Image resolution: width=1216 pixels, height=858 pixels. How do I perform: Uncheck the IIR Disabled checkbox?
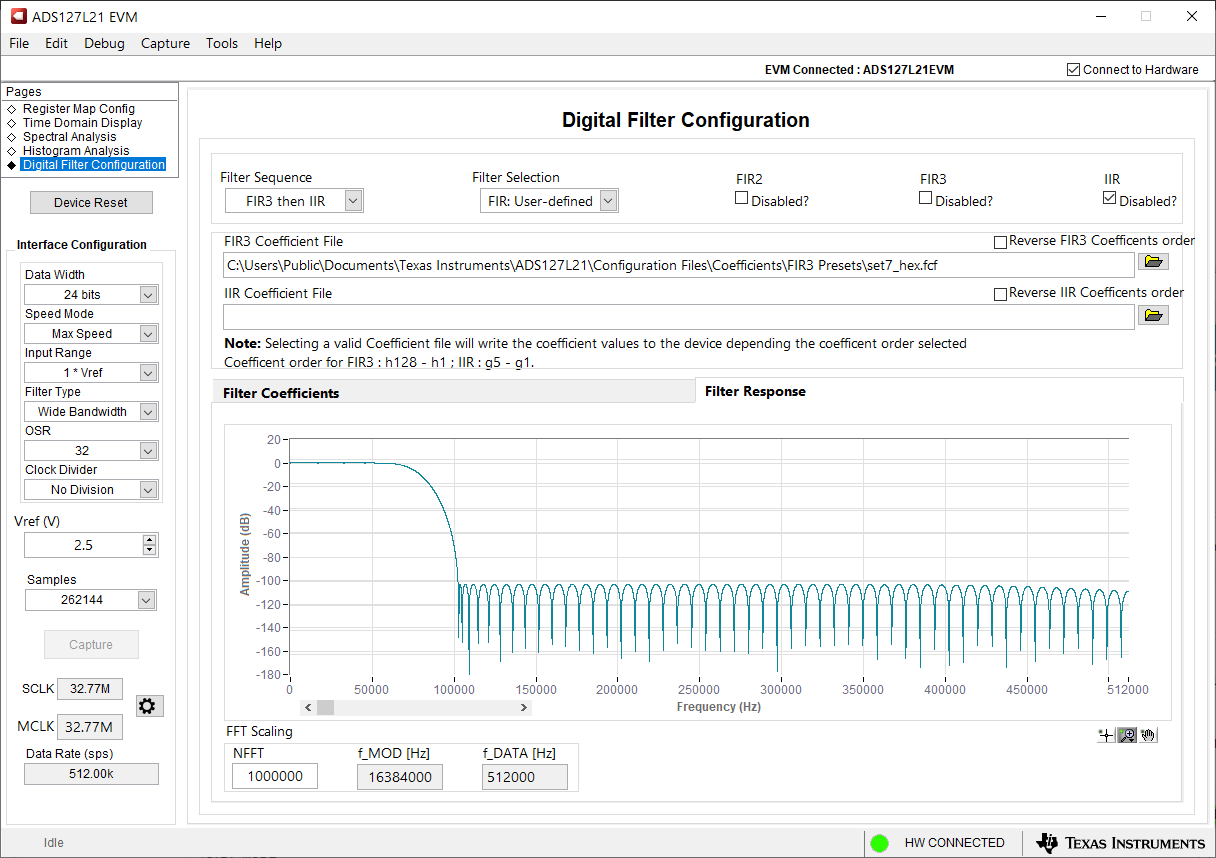pyautogui.click(x=1109, y=199)
